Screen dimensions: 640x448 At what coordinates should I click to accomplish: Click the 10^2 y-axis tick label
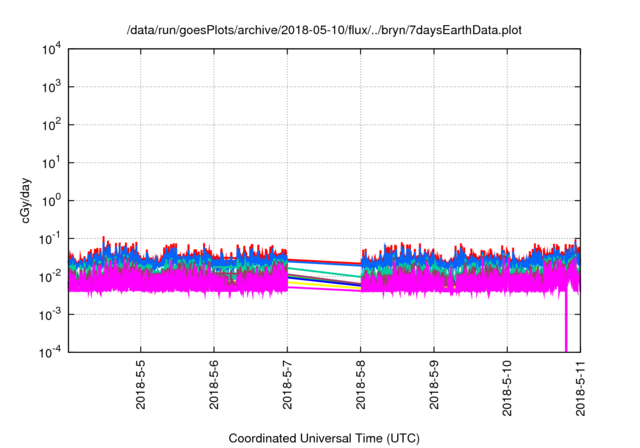tap(52, 125)
